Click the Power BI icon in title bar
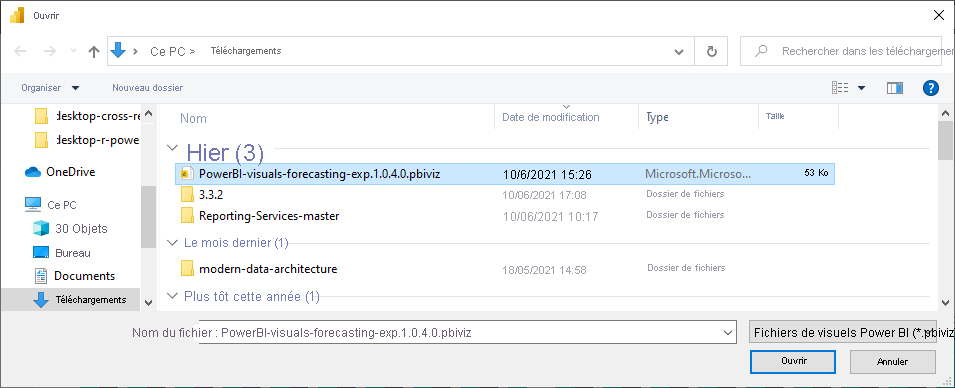Screen dimensions: 955x388 click(16, 16)
